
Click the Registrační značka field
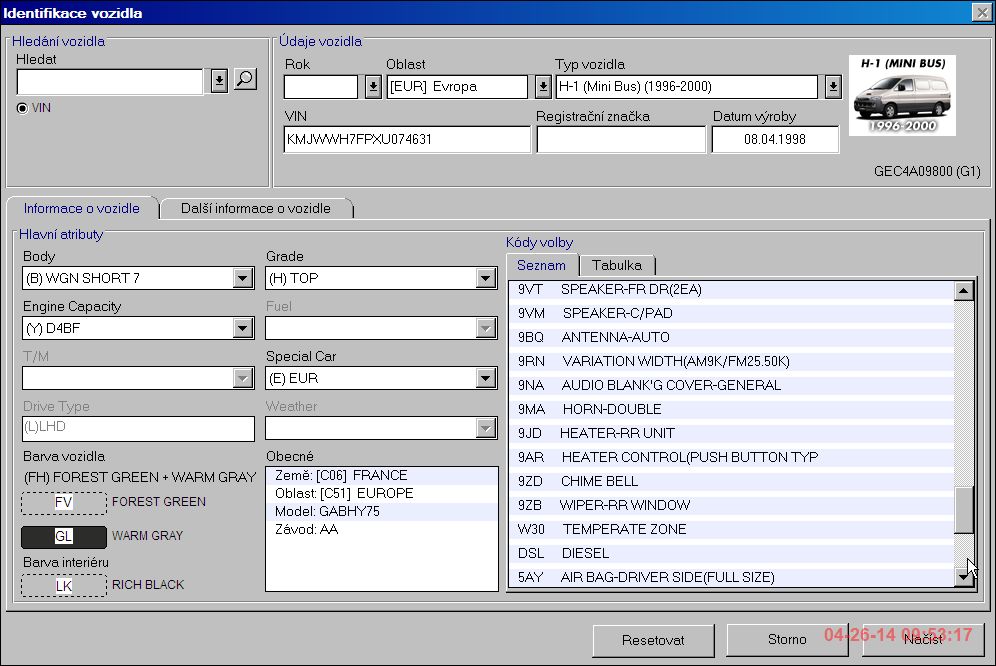point(621,139)
